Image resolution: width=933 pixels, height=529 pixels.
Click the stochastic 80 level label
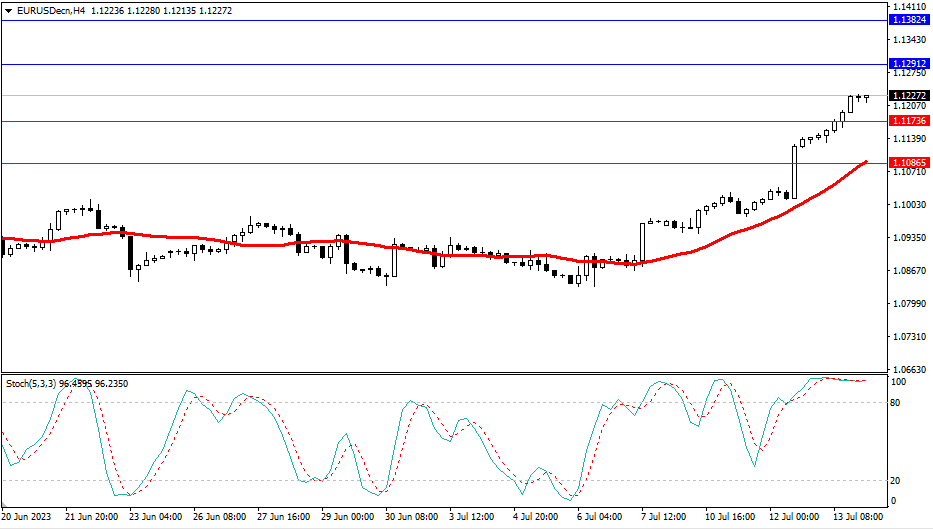coord(896,403)
